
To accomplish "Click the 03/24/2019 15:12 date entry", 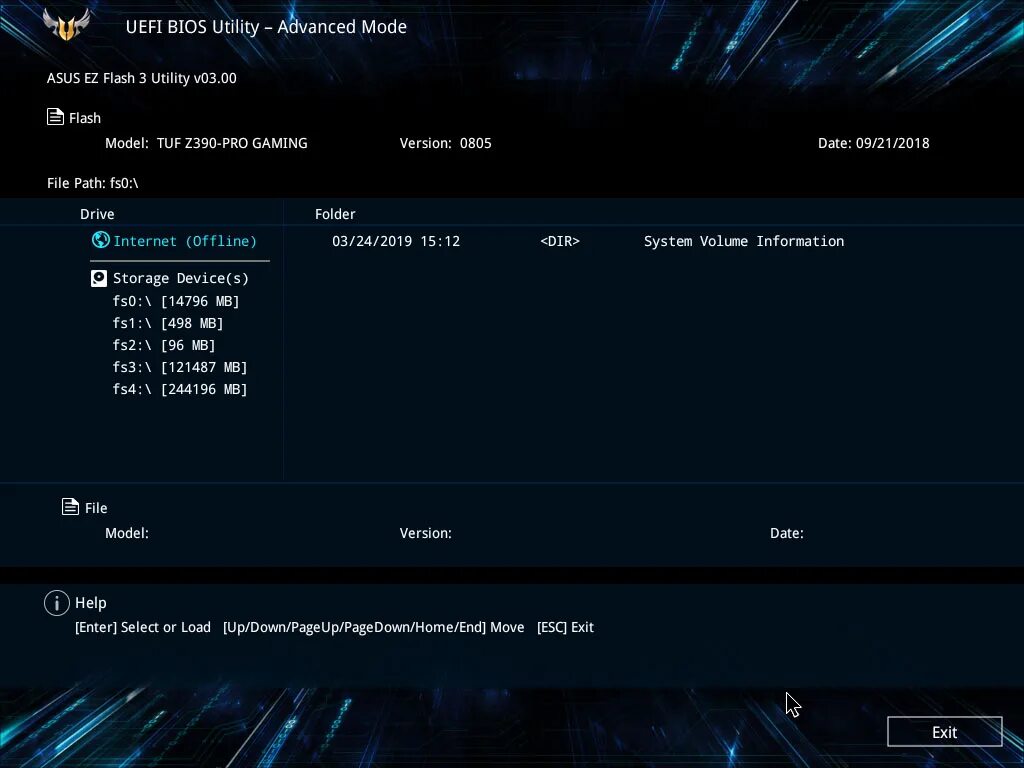I will point(396,241).
